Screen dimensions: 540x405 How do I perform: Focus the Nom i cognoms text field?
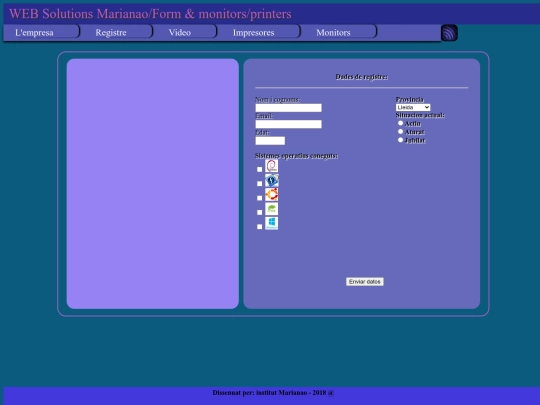click(289, 108)
